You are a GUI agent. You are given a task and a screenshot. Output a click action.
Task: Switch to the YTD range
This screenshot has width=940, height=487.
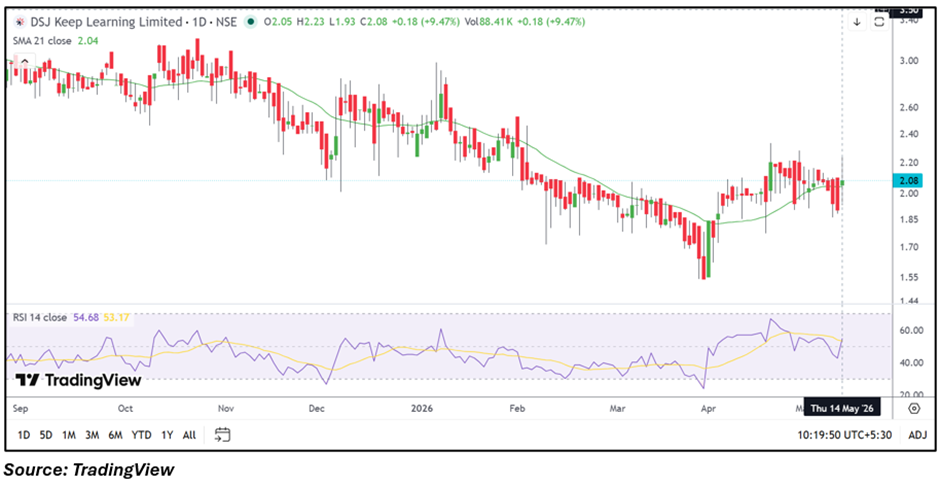[141, 435]
